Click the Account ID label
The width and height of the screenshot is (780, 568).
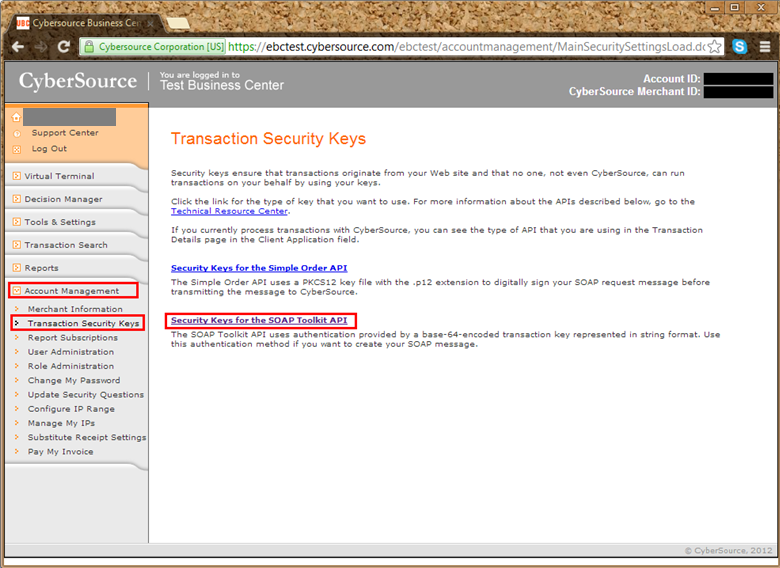[672, 79]
